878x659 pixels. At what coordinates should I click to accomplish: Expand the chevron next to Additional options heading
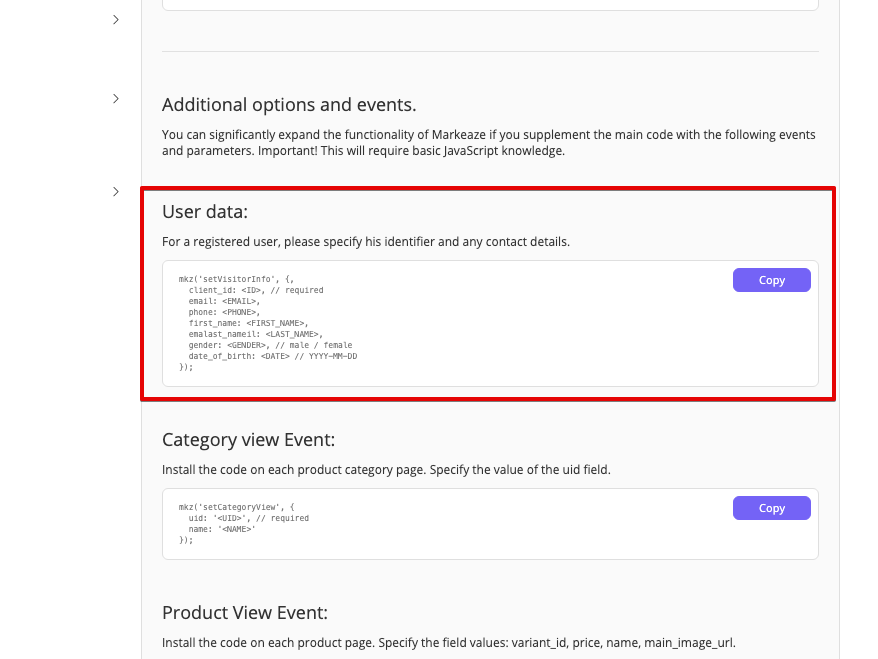[x=116, y=98]
